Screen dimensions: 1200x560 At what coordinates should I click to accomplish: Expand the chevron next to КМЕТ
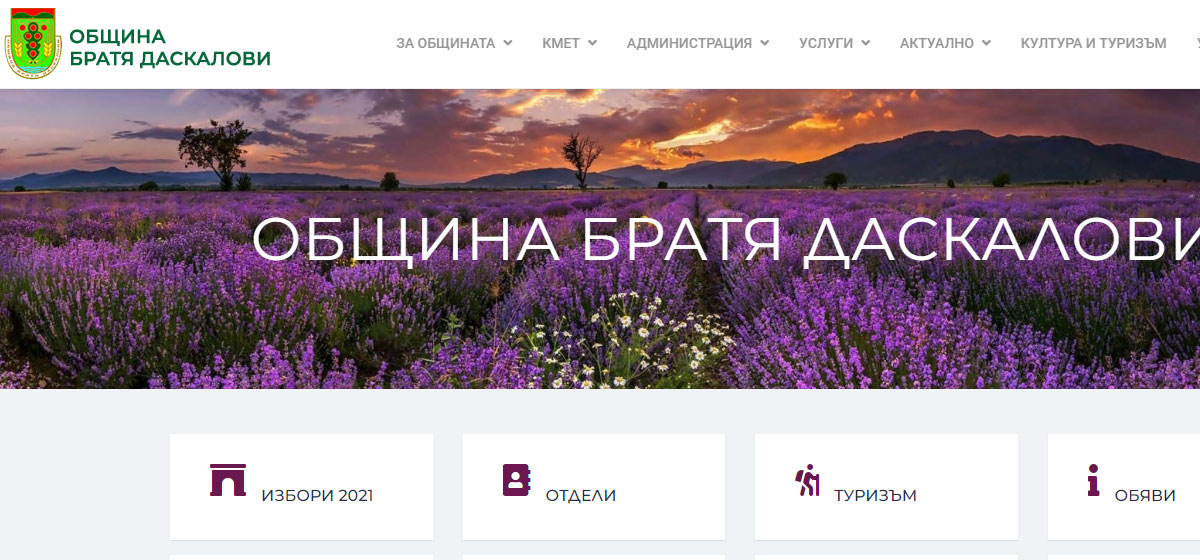[592, 43]
